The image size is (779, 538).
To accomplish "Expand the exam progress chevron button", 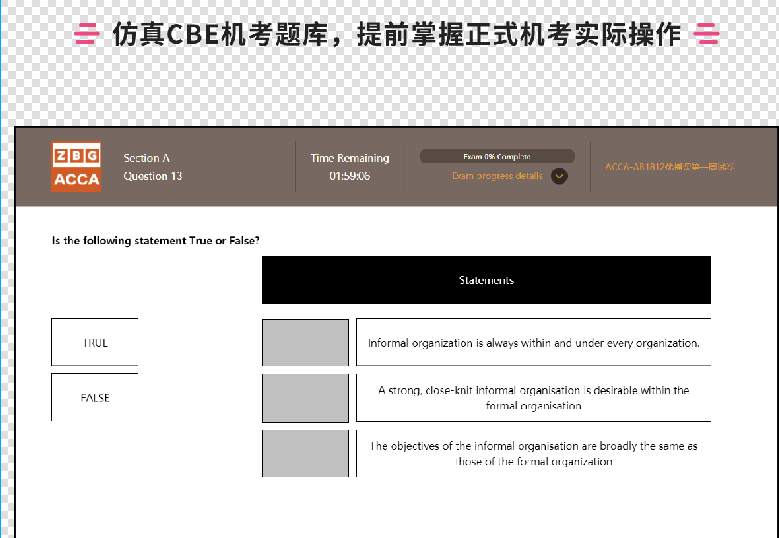I will click(x=560, y=176).
